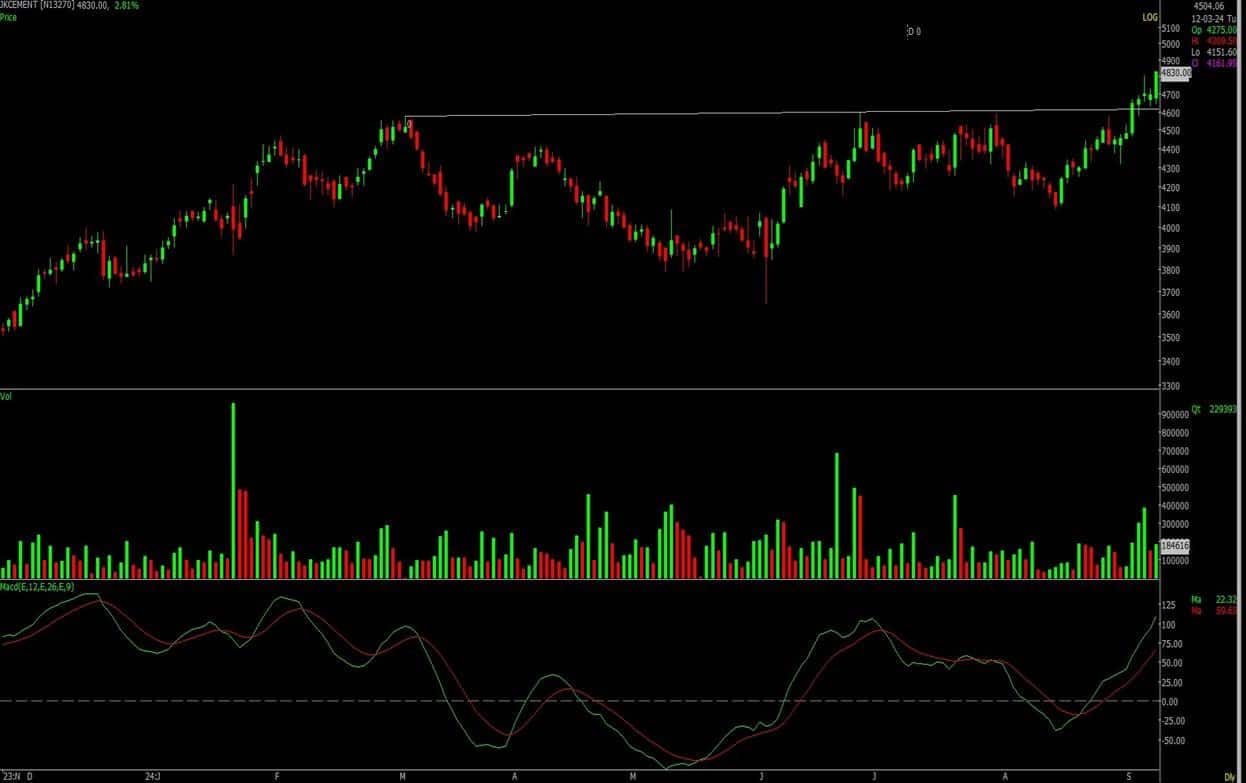Viewport: 1246px width, 783px height.
Task: Click the tallest green volume bar
Action: 233,490
